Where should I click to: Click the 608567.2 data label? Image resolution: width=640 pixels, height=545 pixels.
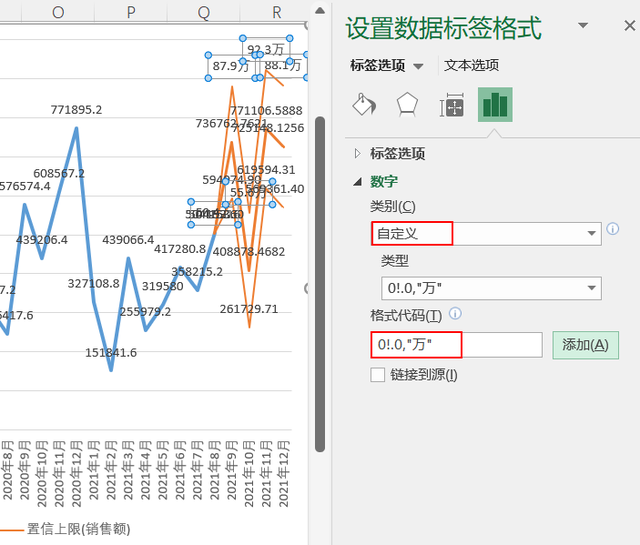coord(59,174)
